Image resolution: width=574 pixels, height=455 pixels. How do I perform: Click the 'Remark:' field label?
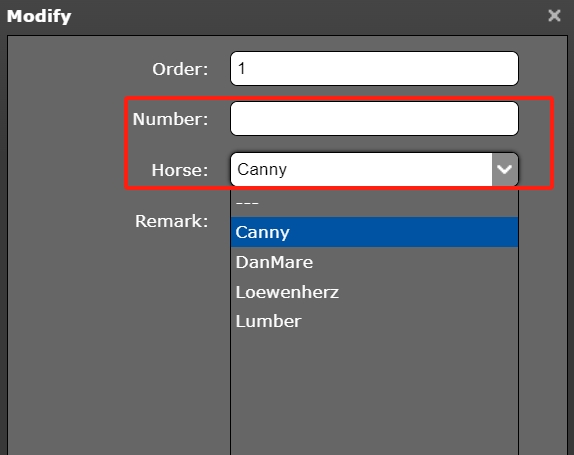pos(171,221)
